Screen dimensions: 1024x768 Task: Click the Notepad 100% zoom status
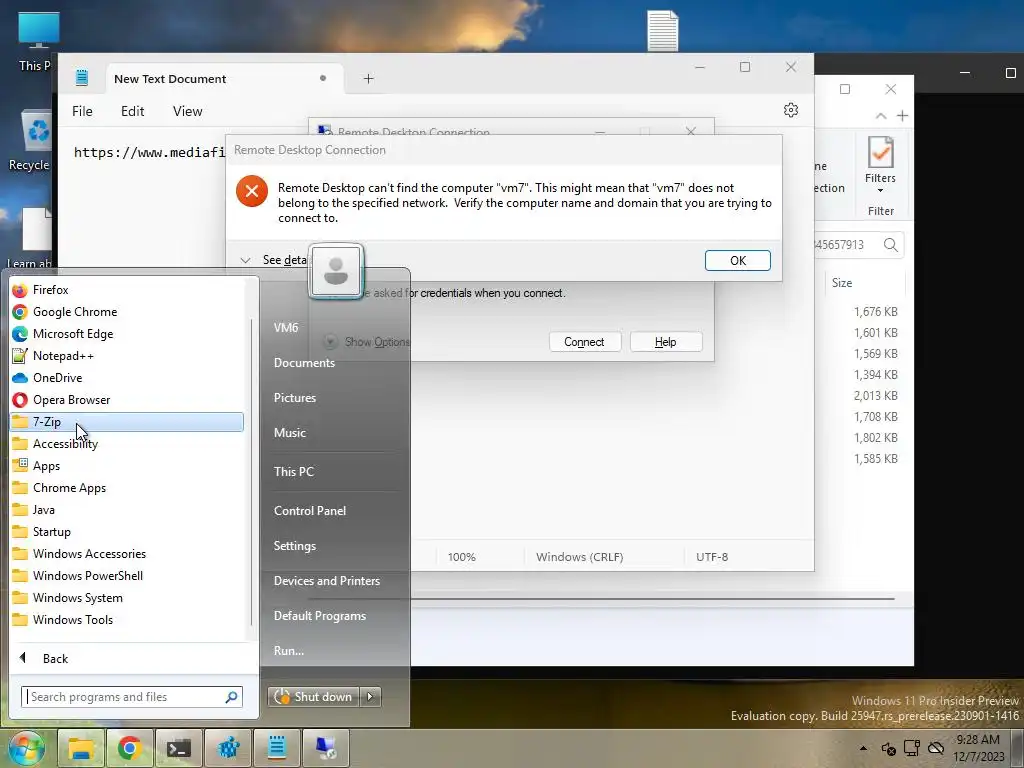click(462, 557)
